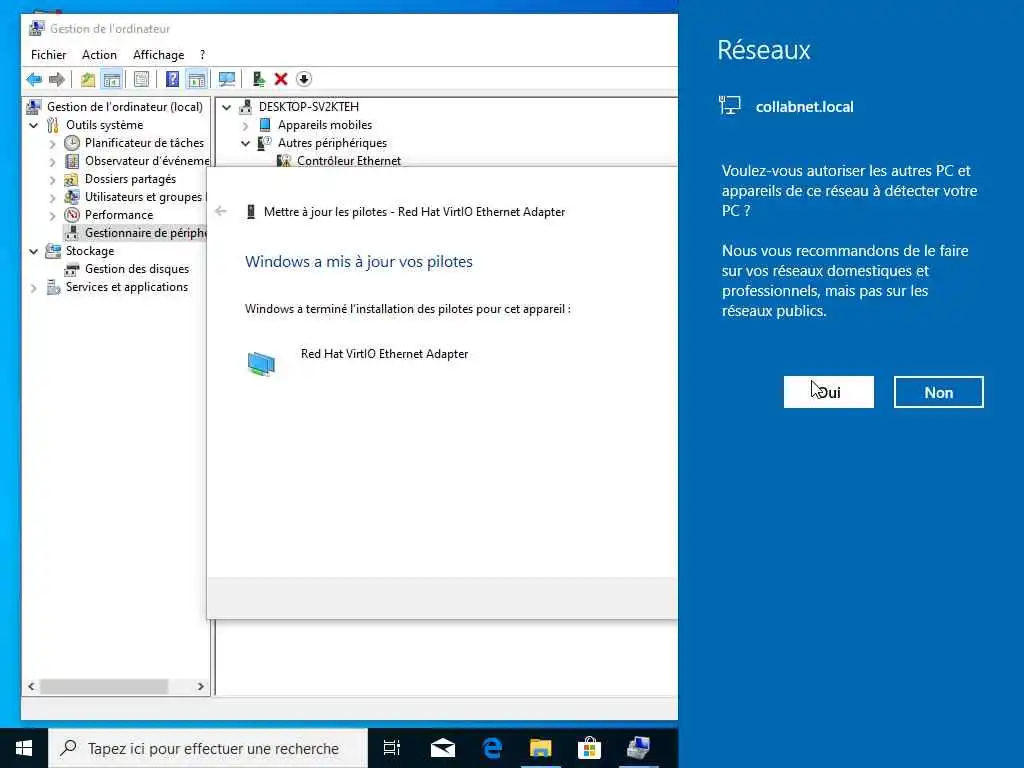Open the Mail app in the taskbar

tap(443, 748)
